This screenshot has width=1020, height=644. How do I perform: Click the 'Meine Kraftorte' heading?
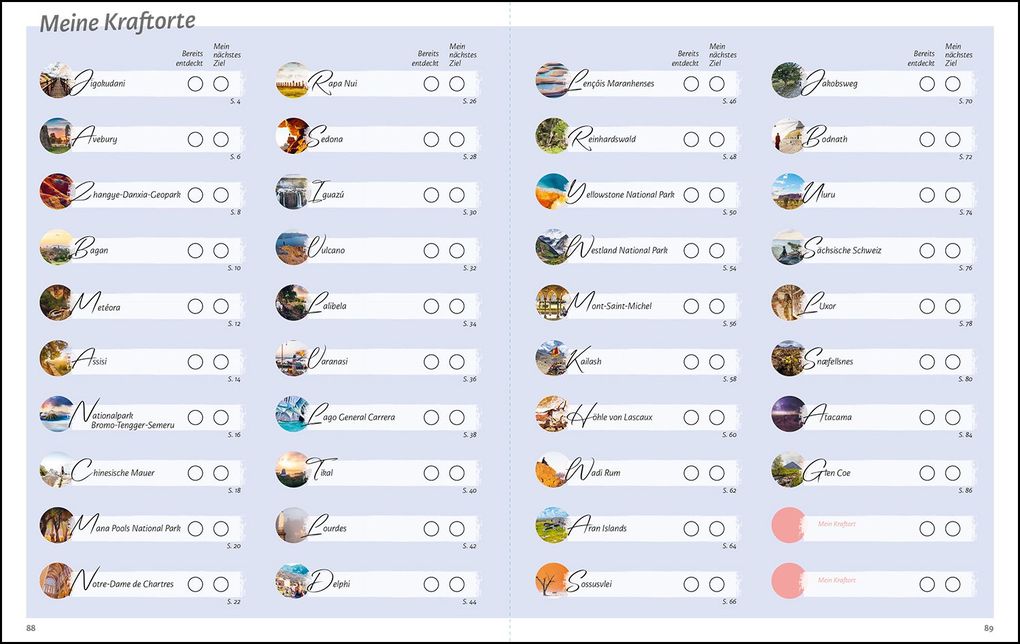click(x=117, y=22)
